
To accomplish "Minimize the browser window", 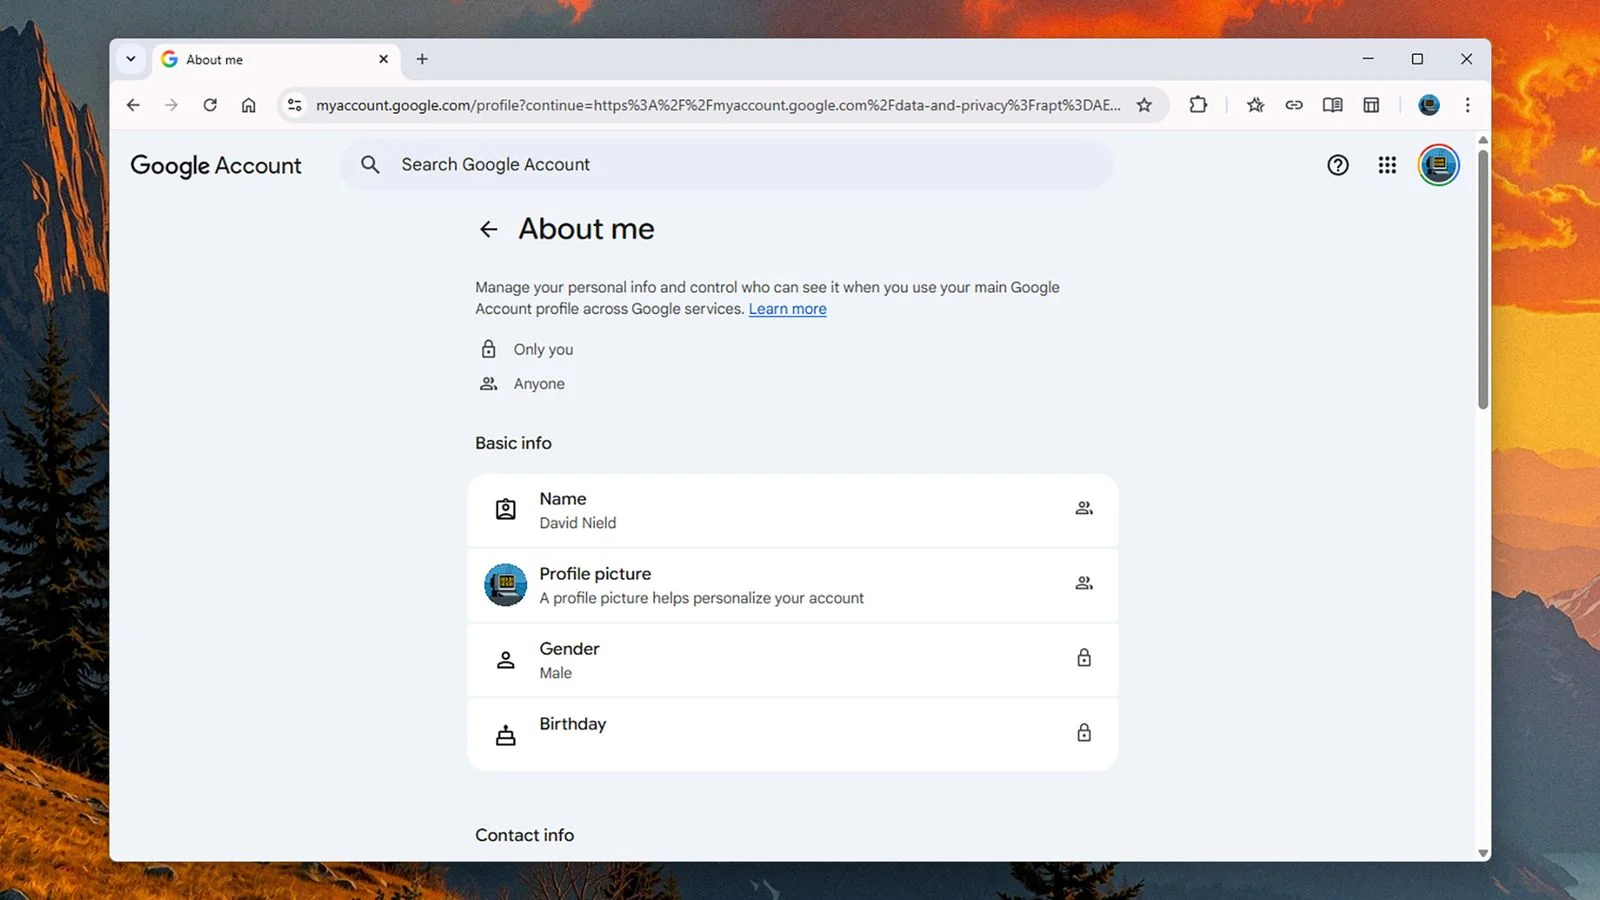I will click(x=1368, y=59).
